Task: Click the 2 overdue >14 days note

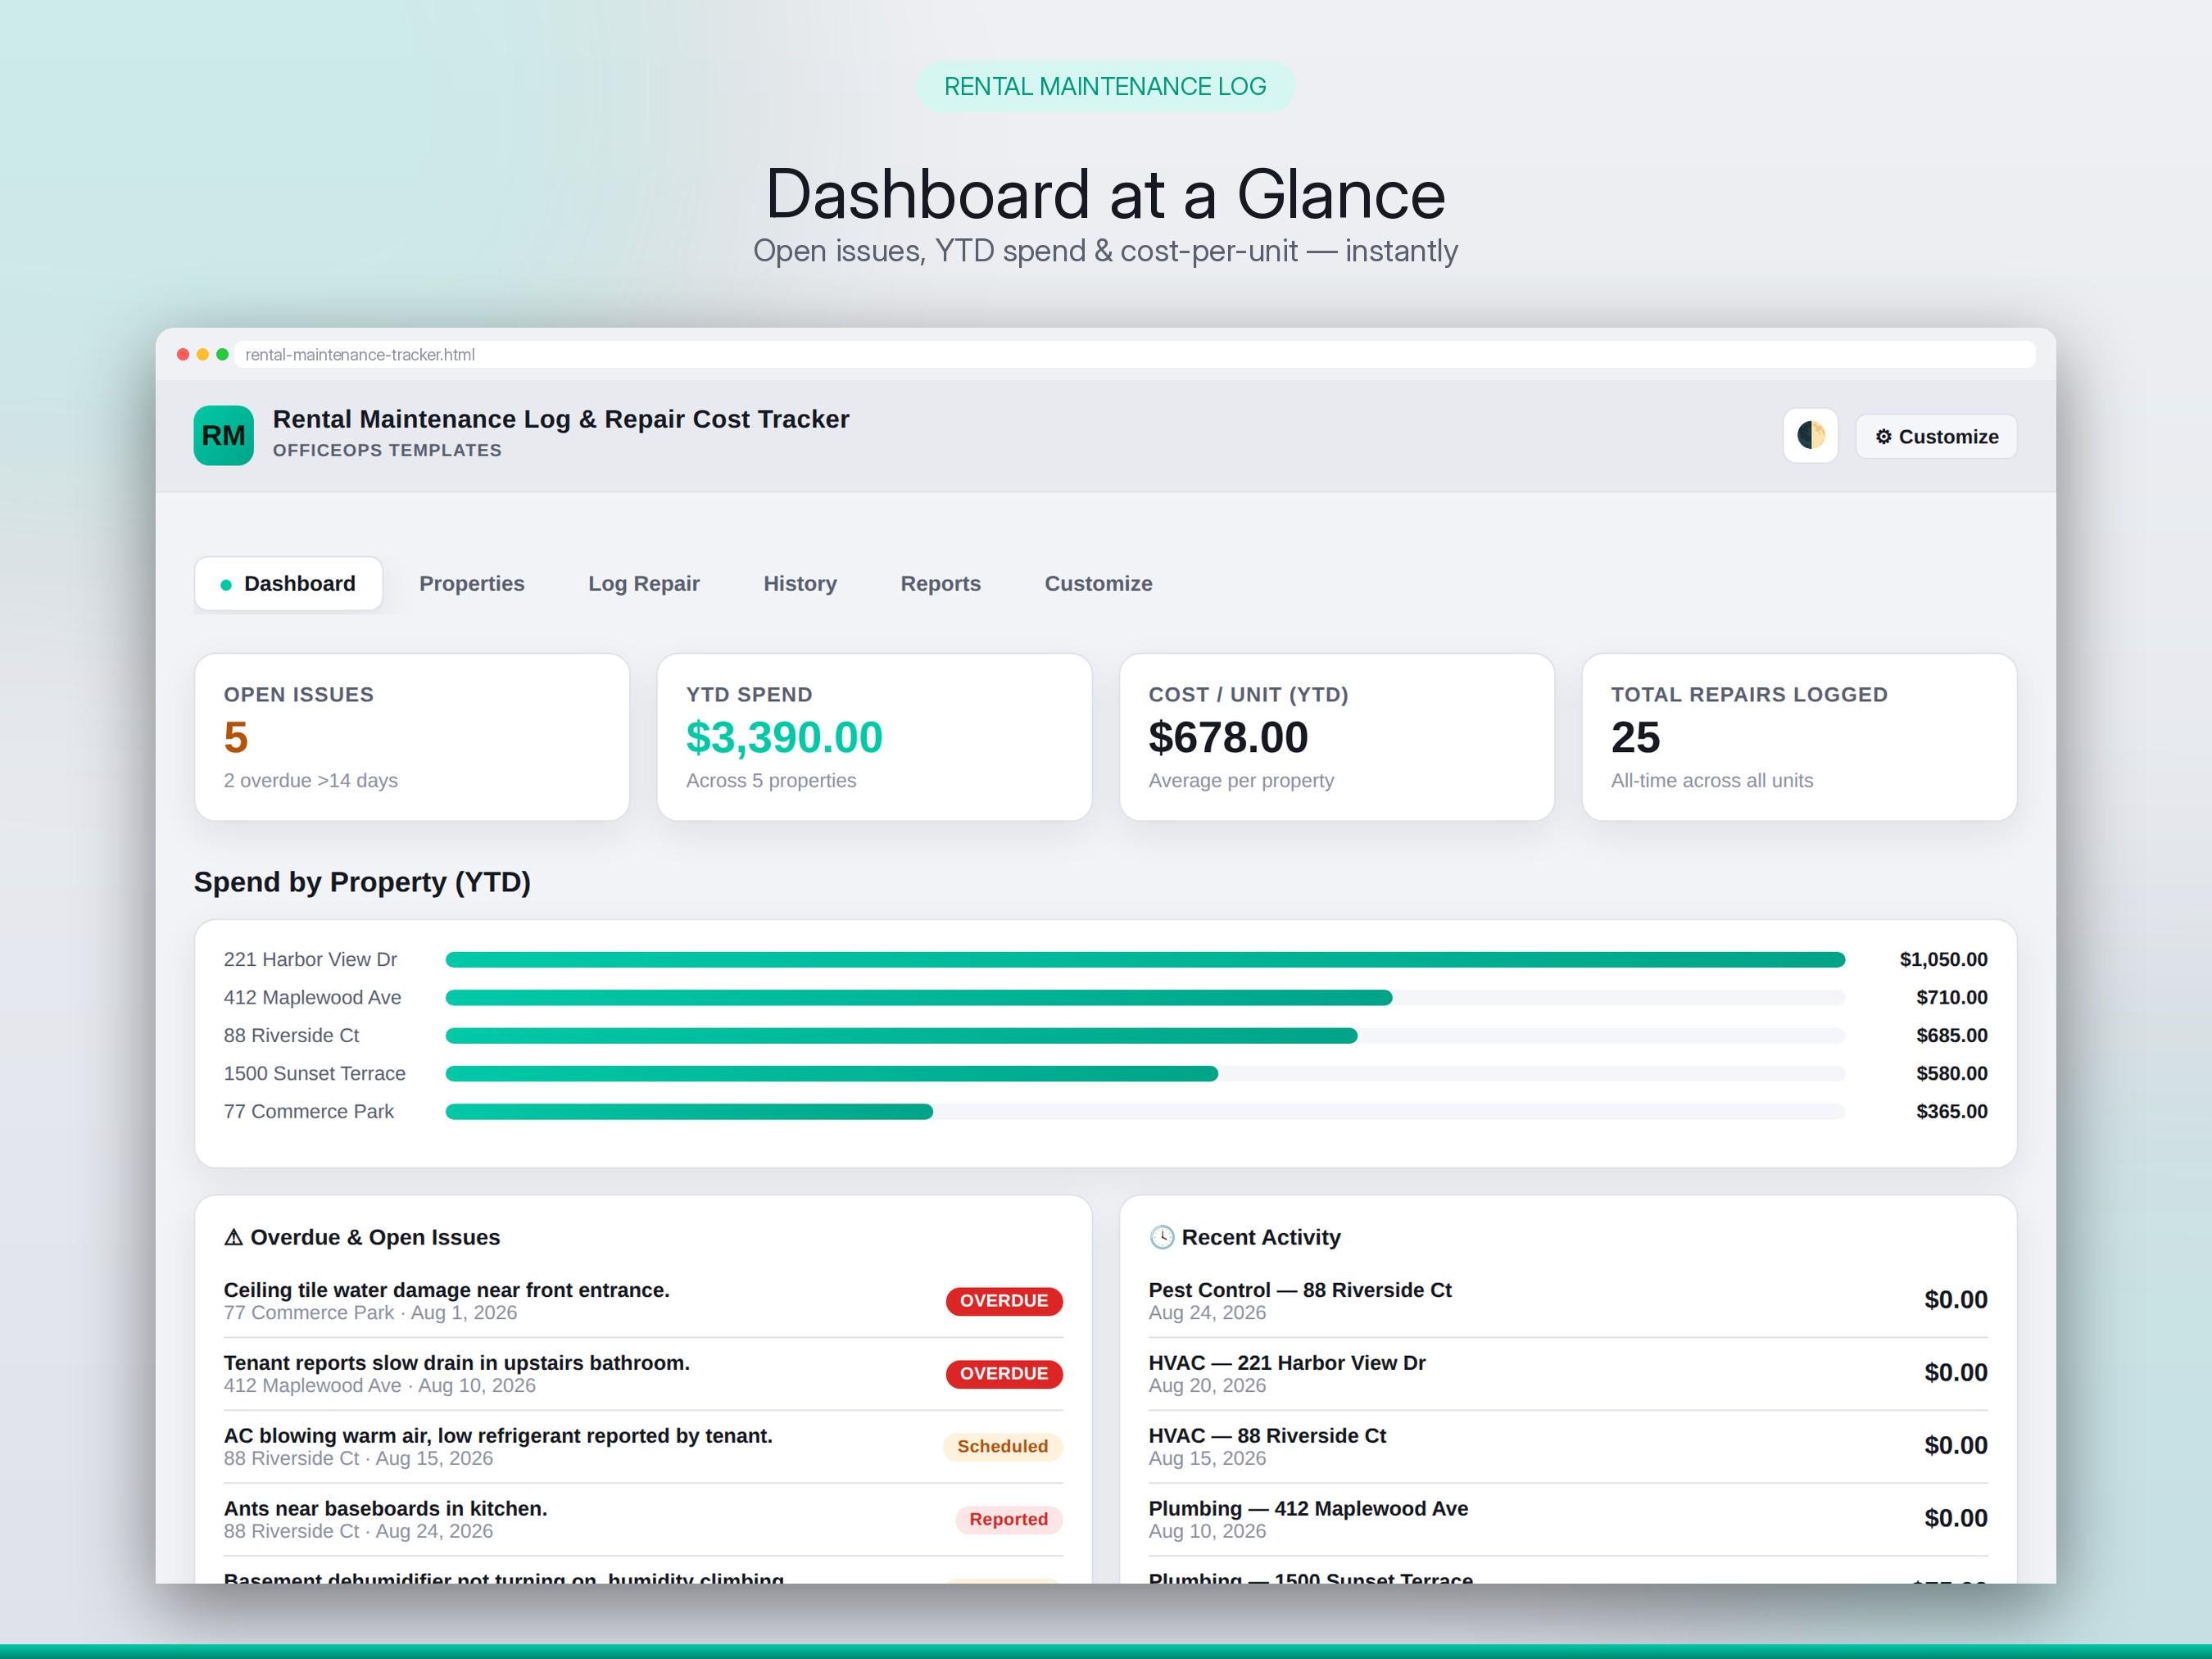Action: coord(310,780)
